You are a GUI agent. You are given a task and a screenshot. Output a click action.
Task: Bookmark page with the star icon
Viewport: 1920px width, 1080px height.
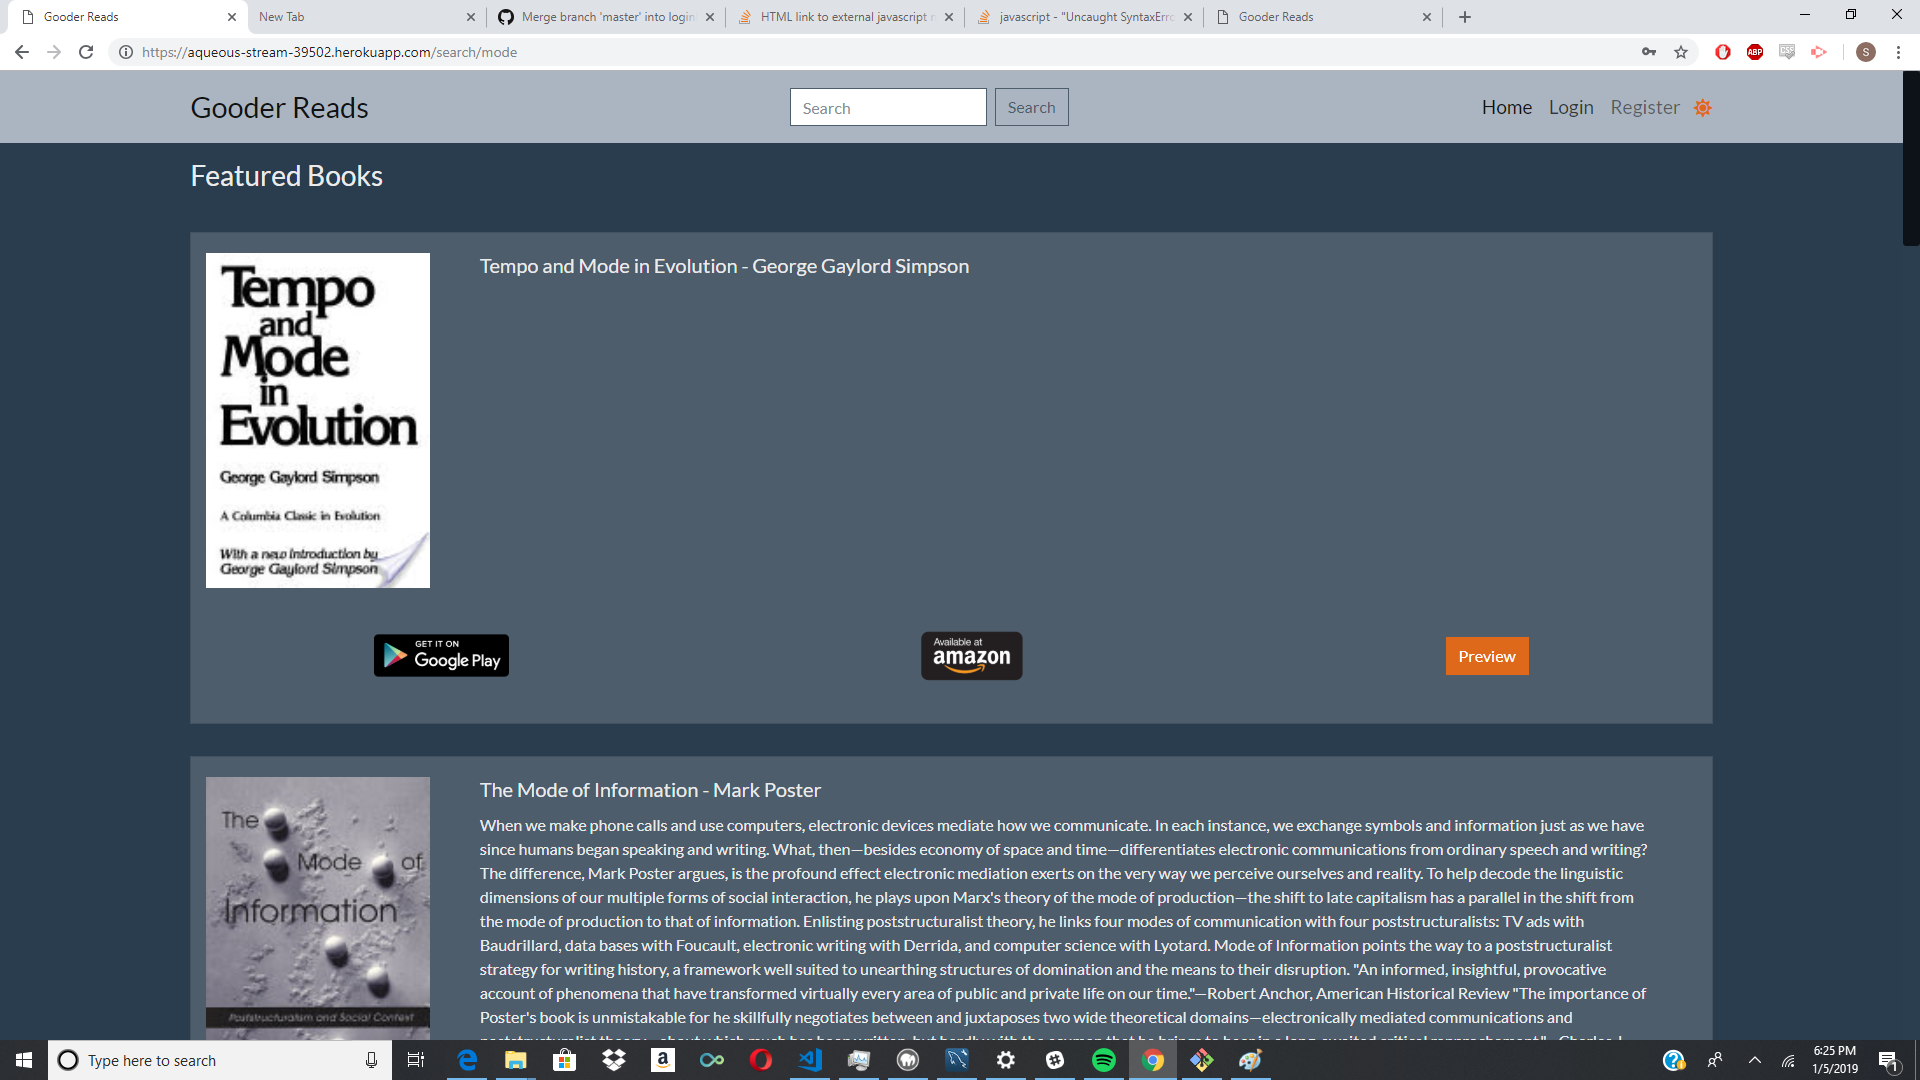pyautogui.click(x=1681, y=52)
